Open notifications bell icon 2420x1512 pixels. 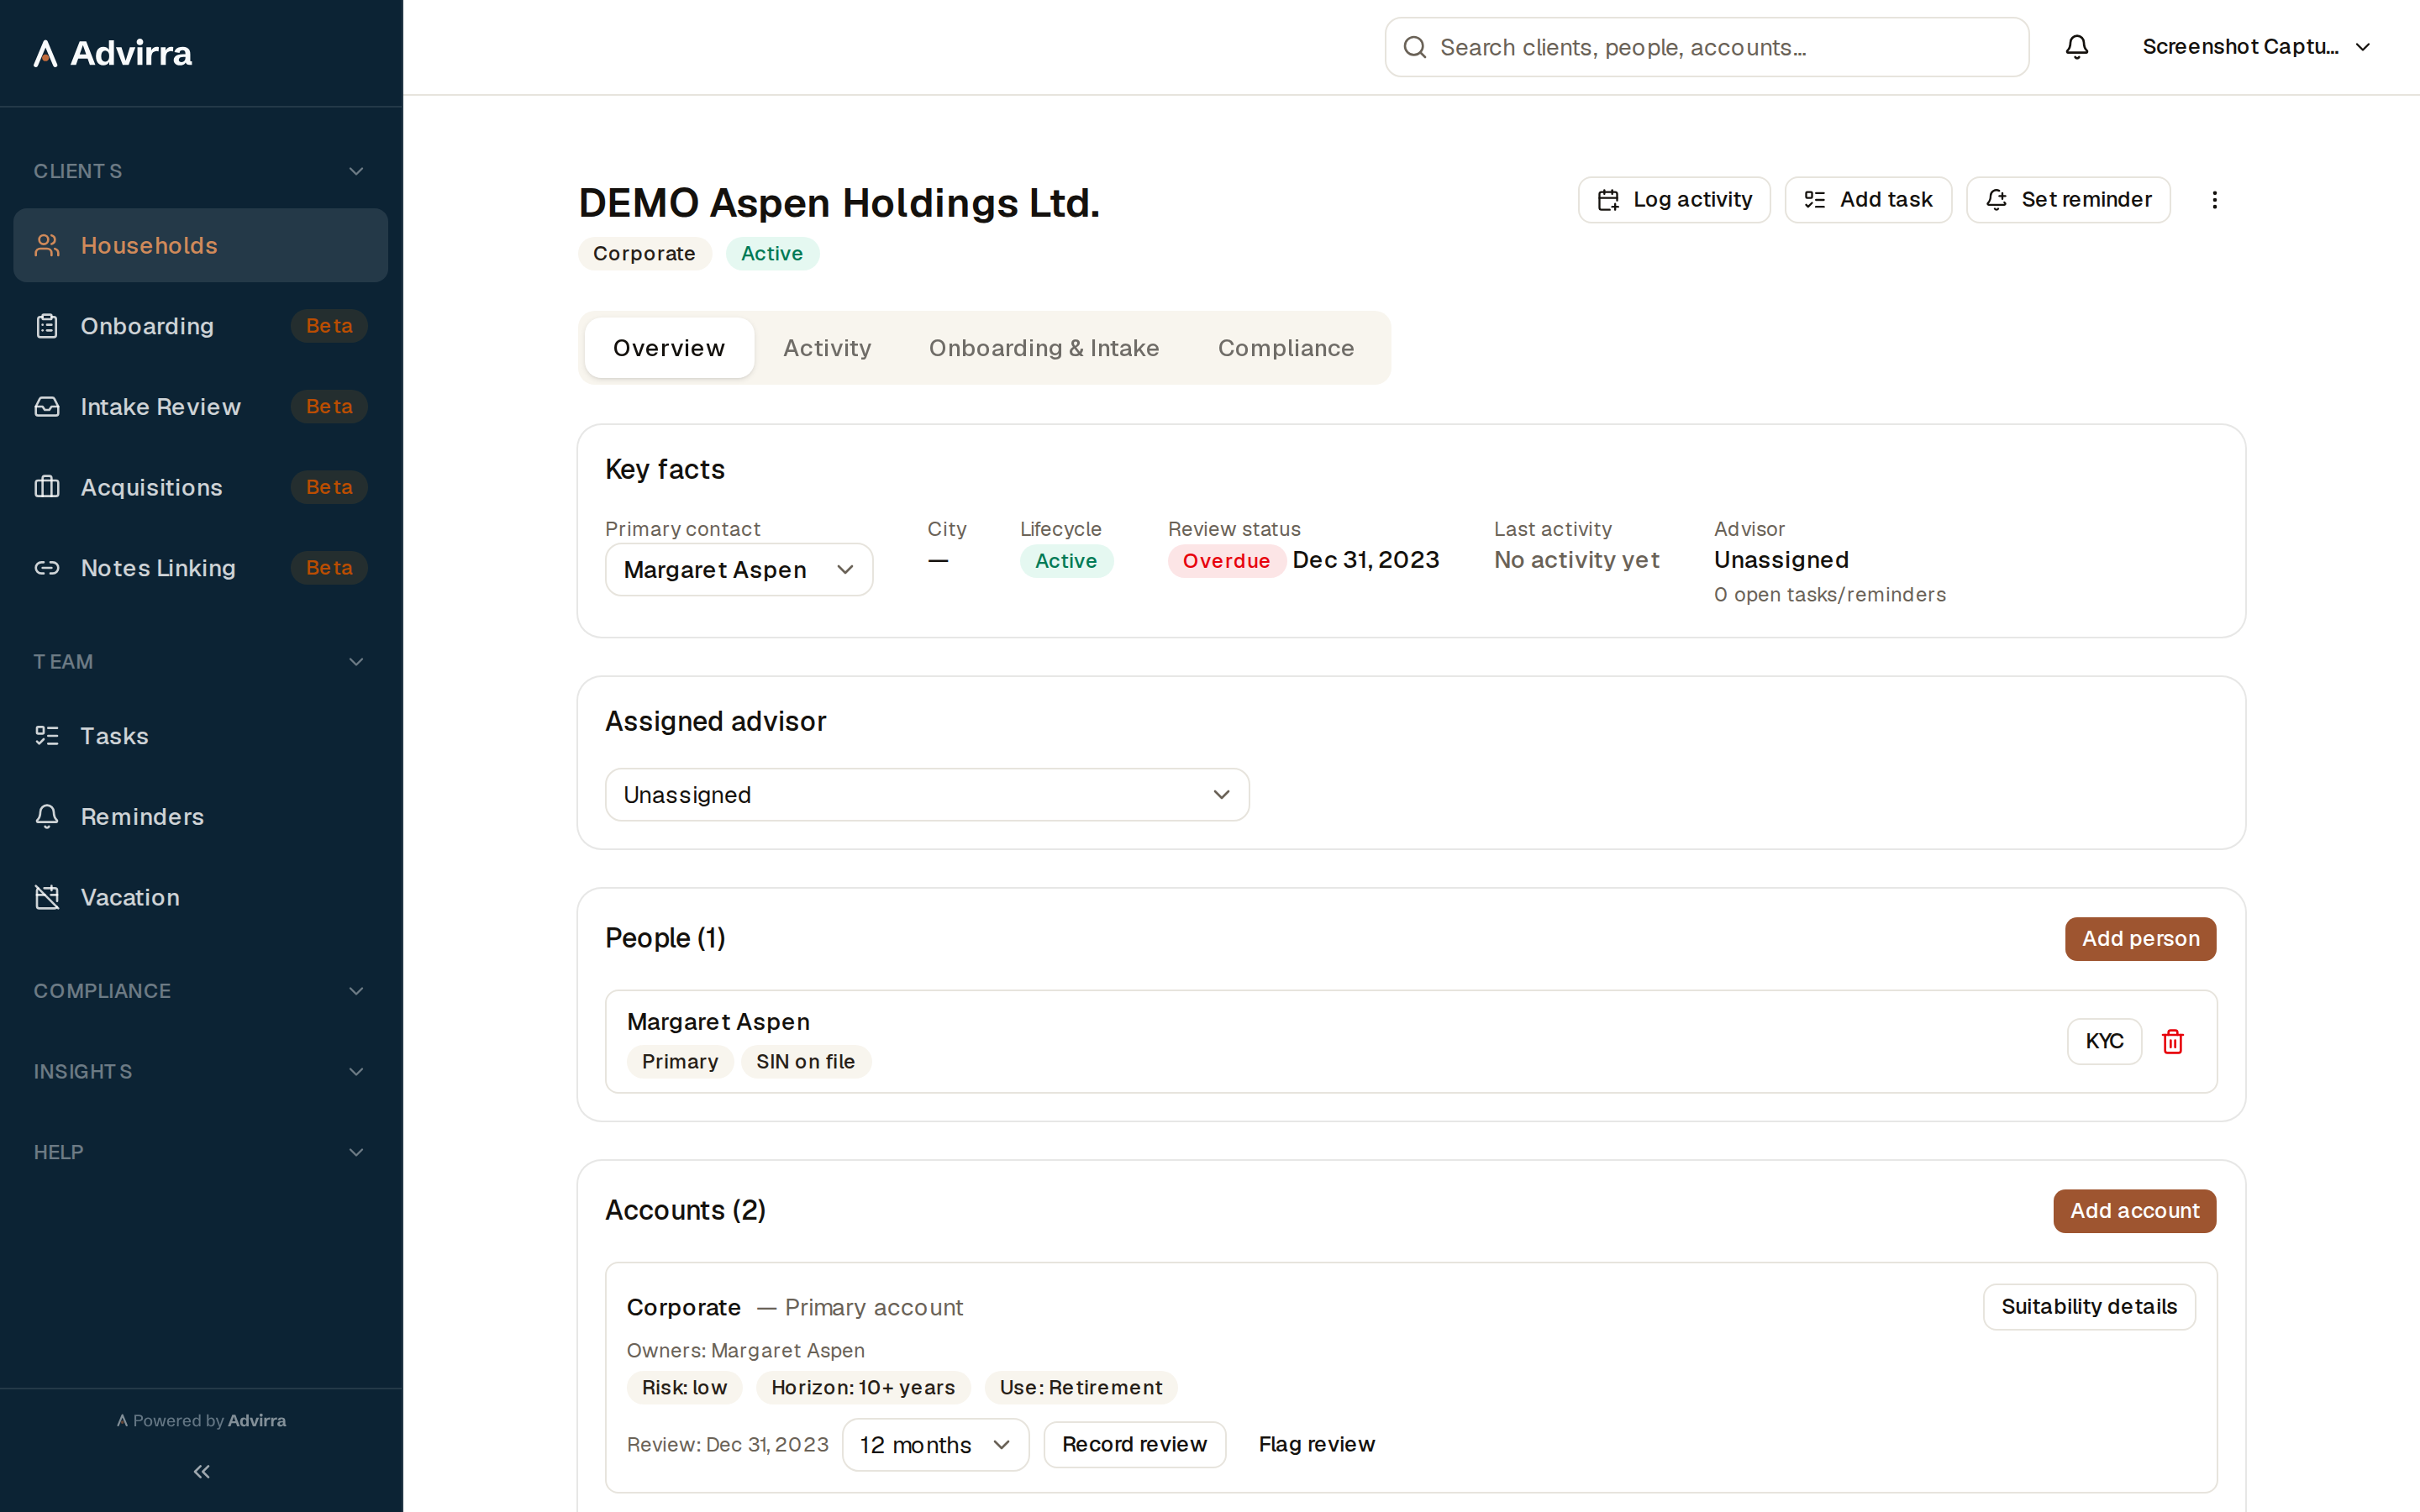(x=2077, y=47)
